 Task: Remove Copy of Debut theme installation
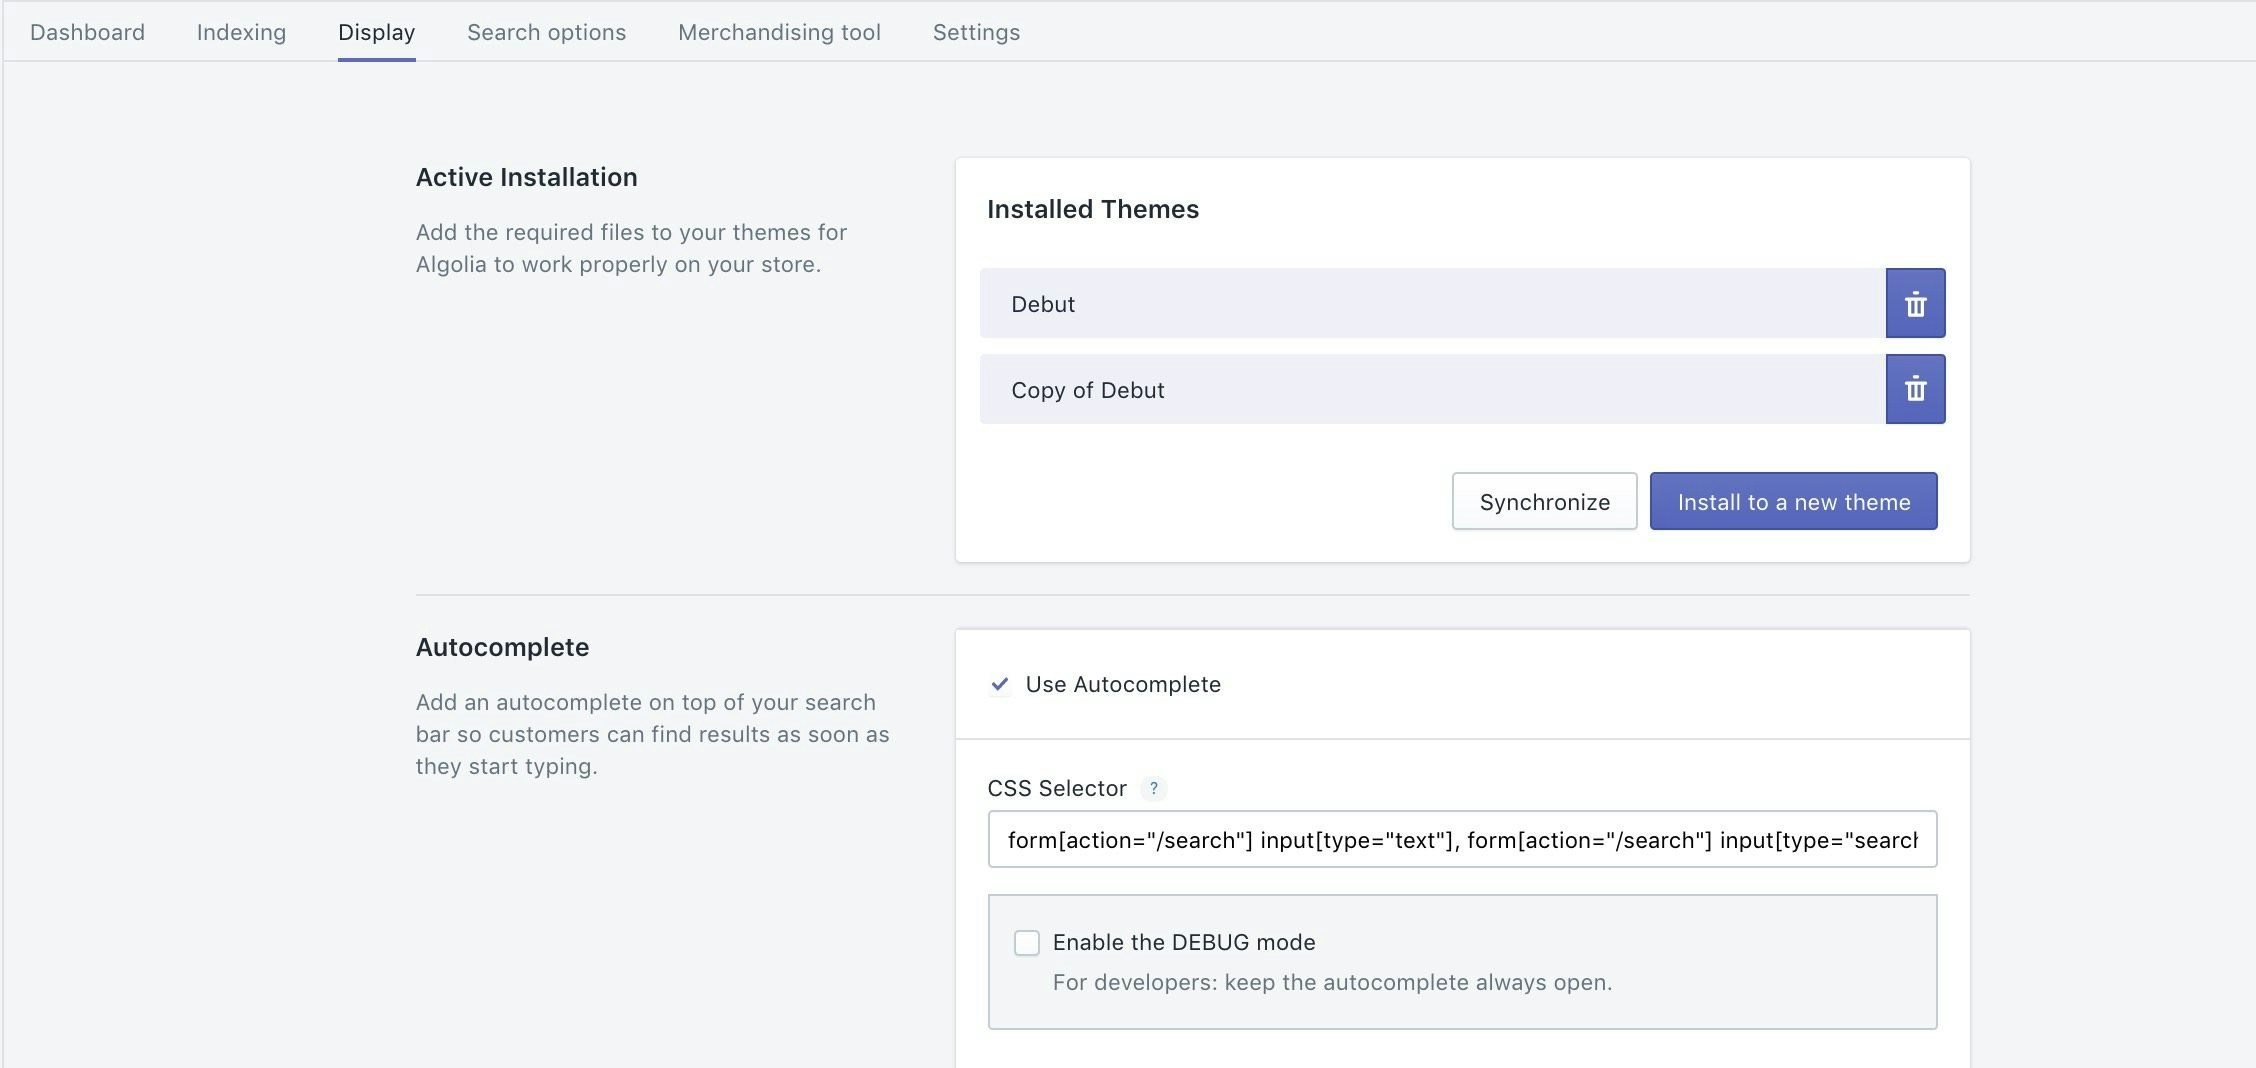pyautogui.click(x=1914, y=389)
